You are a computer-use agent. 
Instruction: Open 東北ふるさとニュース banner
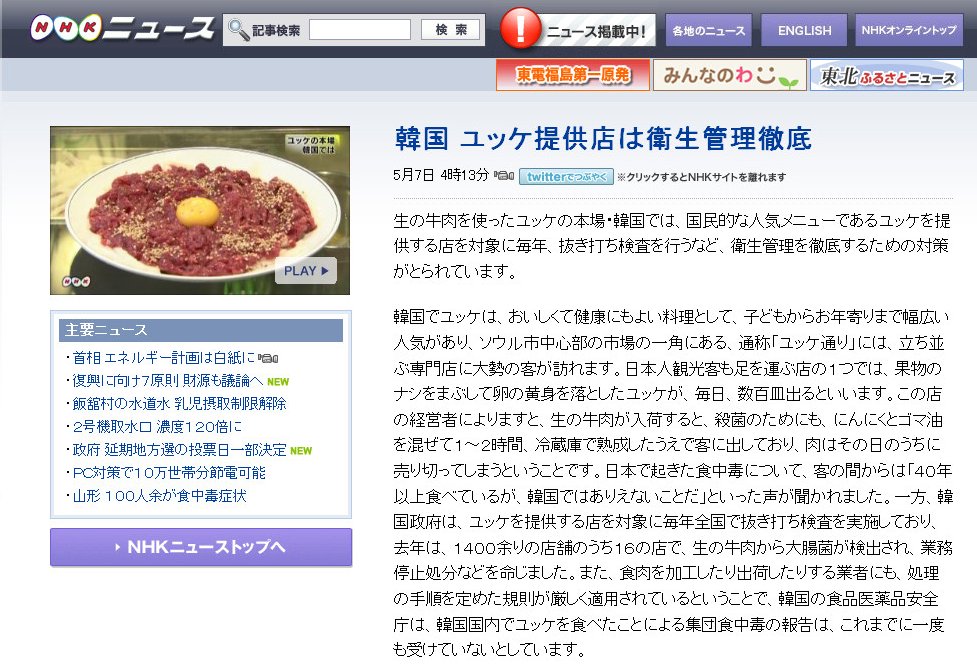[887, 75]
